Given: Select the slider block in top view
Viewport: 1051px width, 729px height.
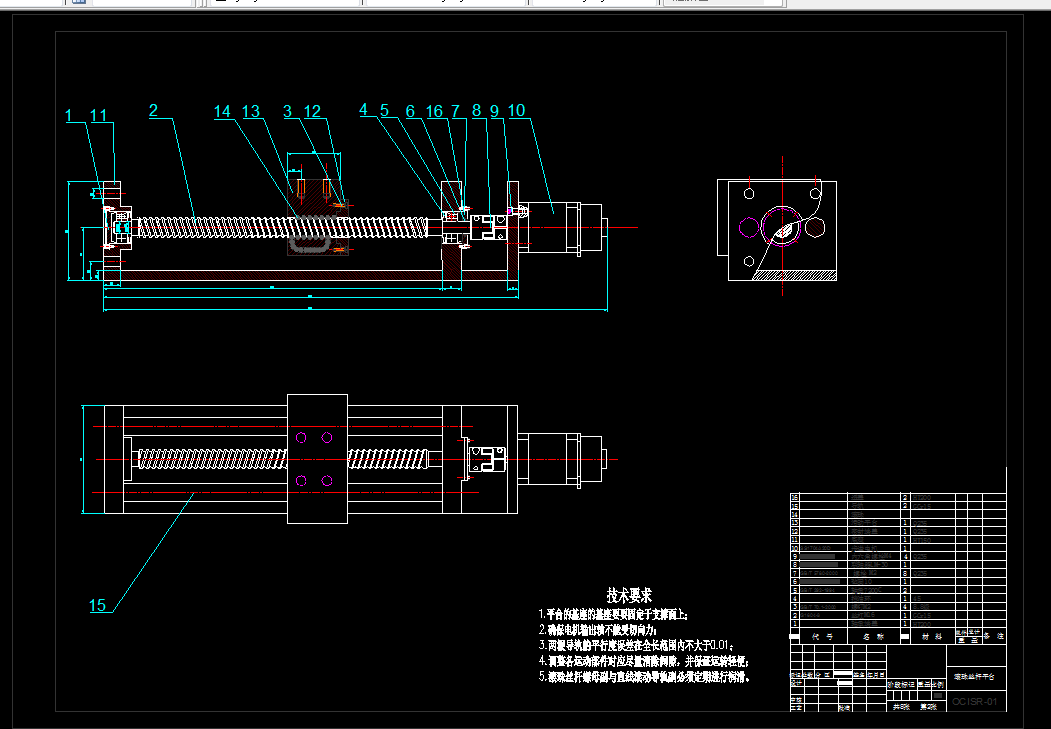Looking at the screenshot, I should pos(317,459).
